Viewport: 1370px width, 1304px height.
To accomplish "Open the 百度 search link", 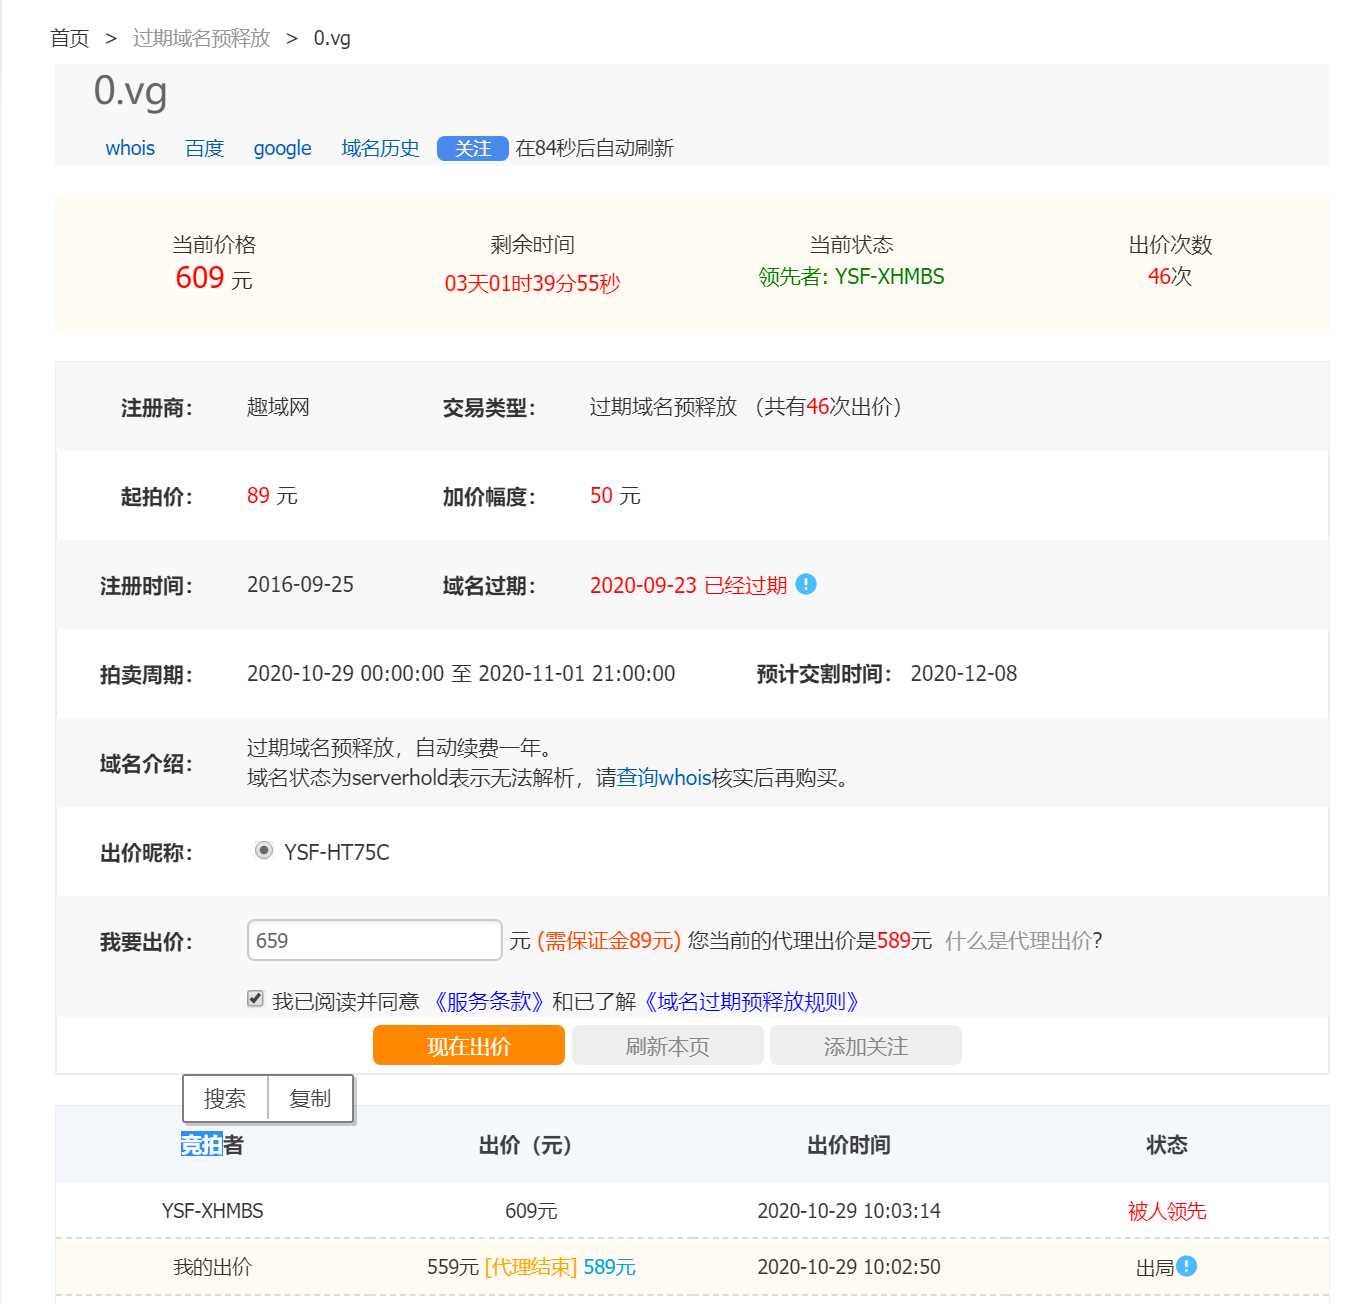I will pyautogui.click(x=204, y=148).
